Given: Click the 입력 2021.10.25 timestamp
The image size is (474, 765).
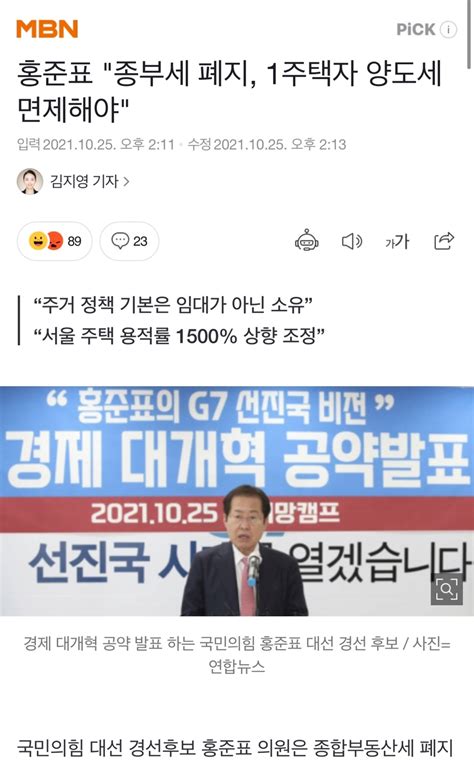Looking at the screenshot, I should 96,144.
